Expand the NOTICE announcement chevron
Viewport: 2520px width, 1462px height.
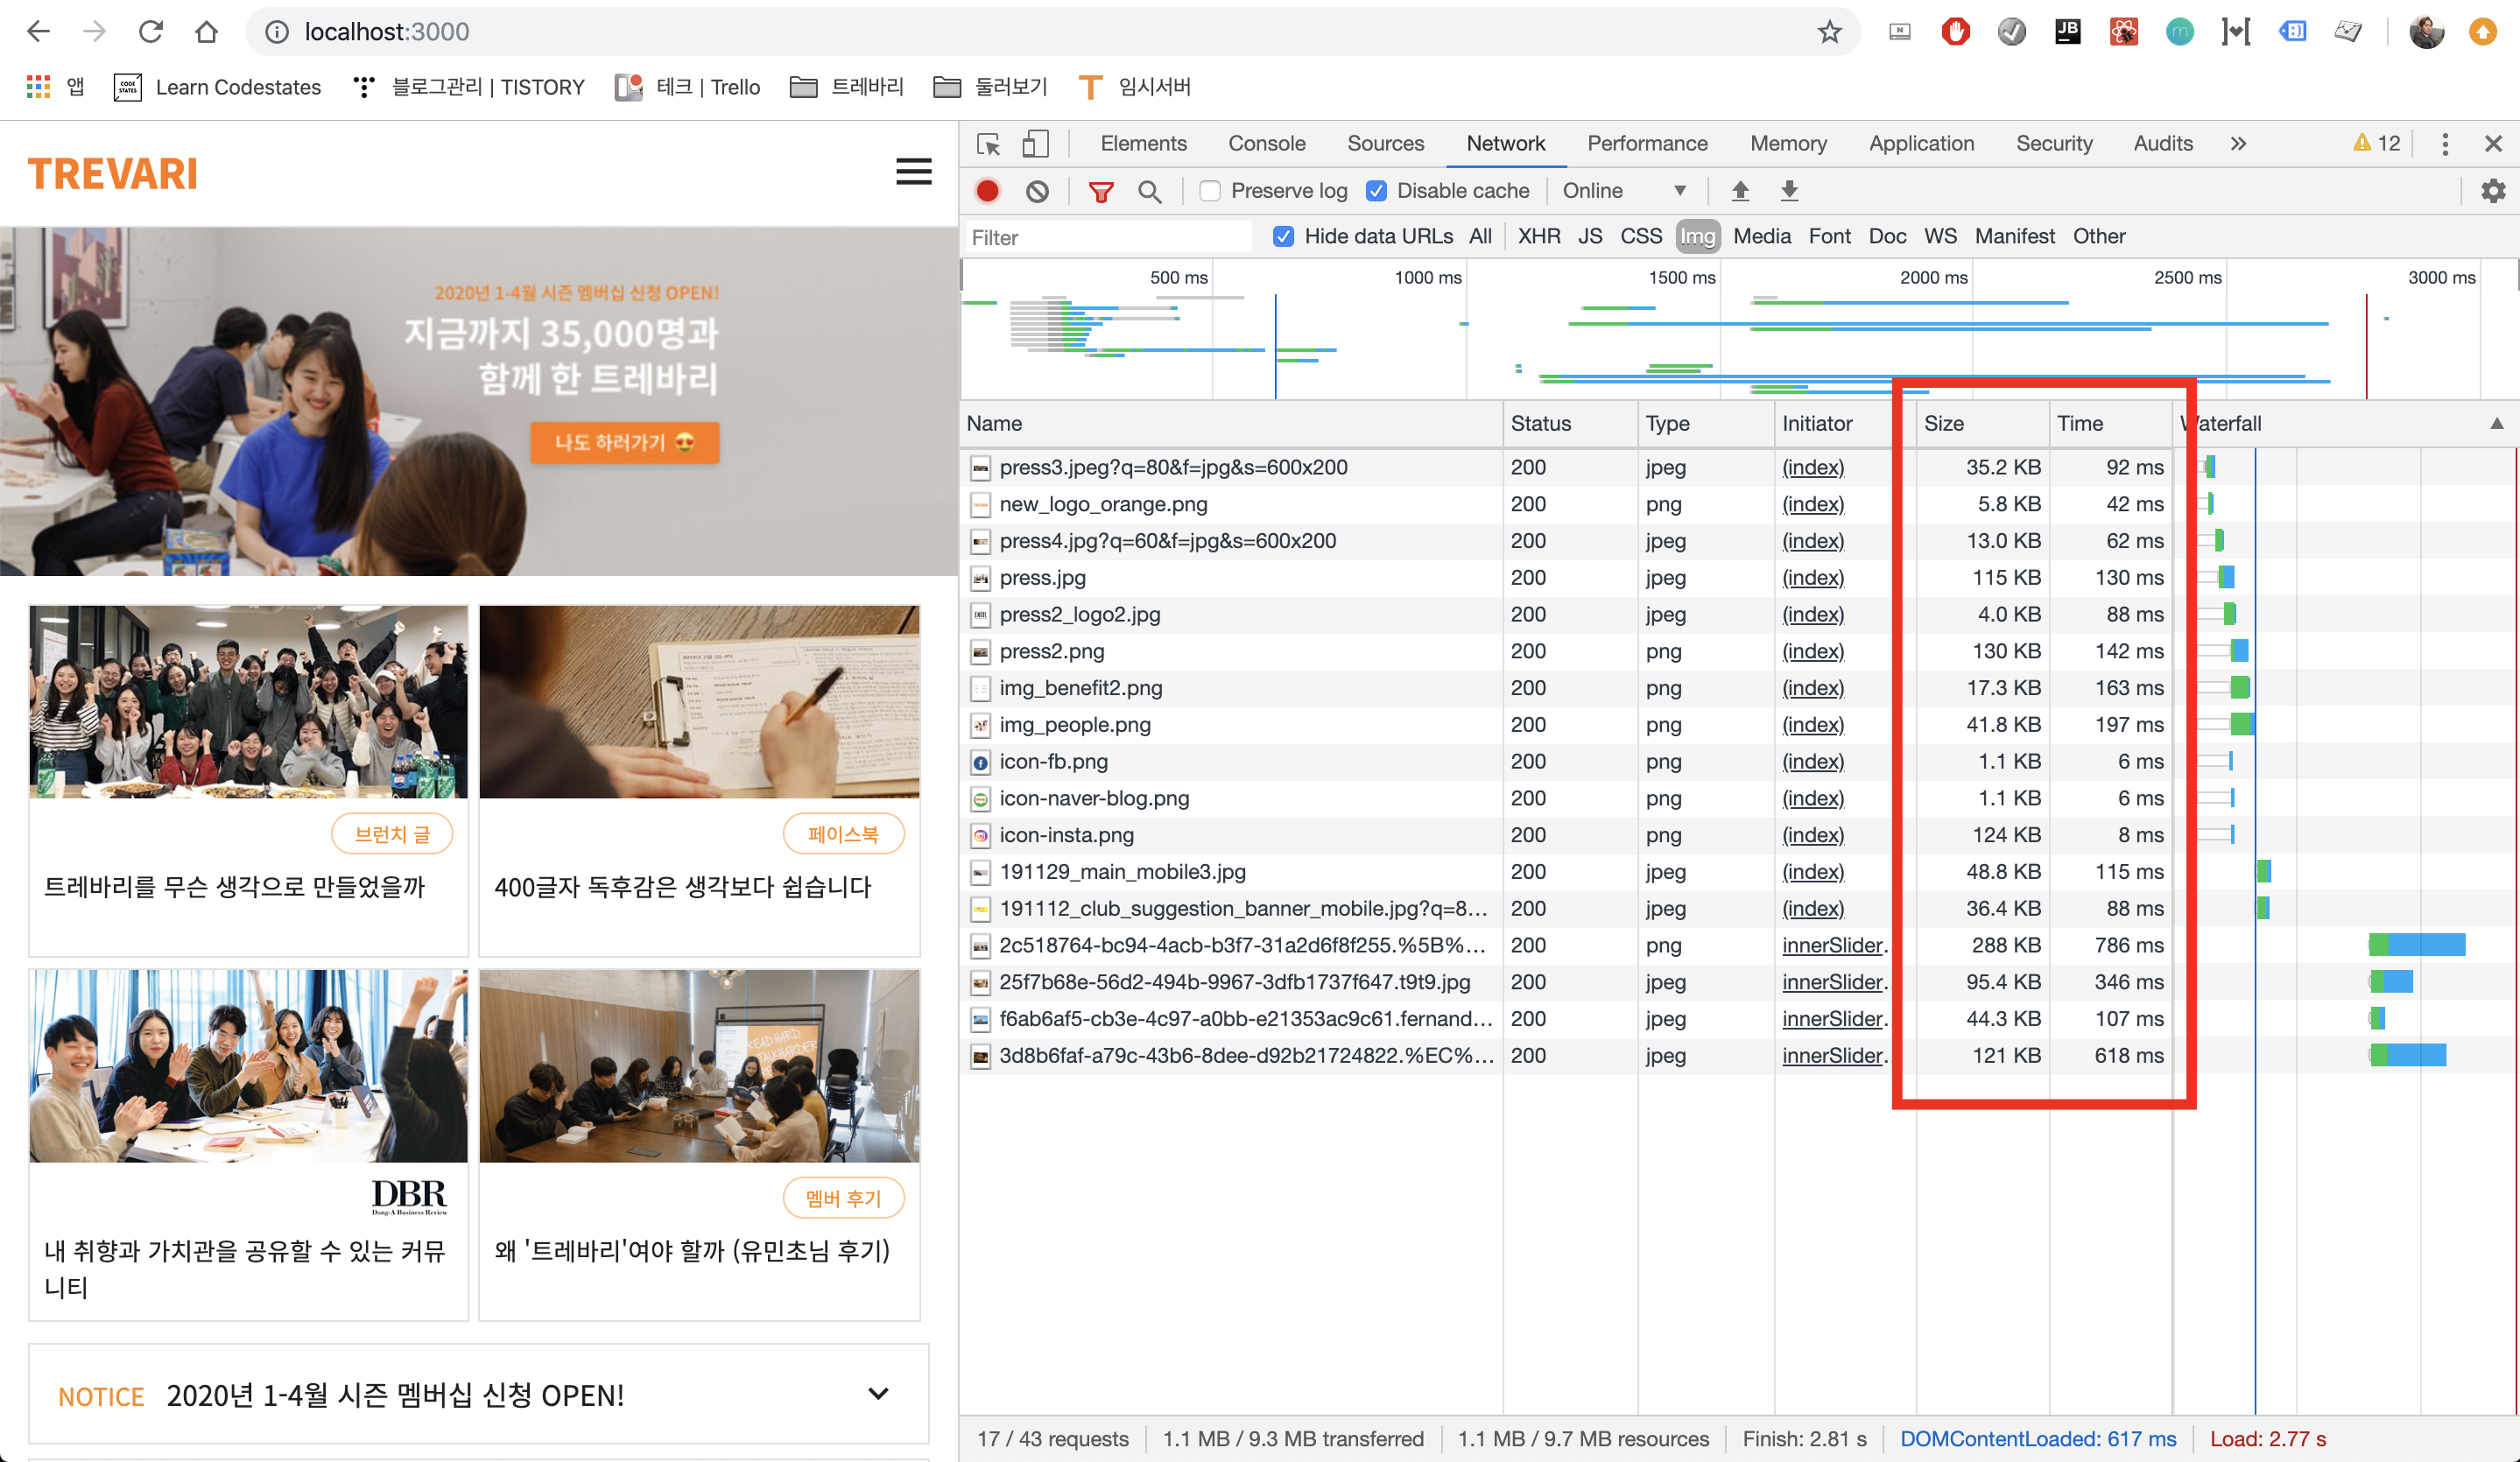[878, 1394]
